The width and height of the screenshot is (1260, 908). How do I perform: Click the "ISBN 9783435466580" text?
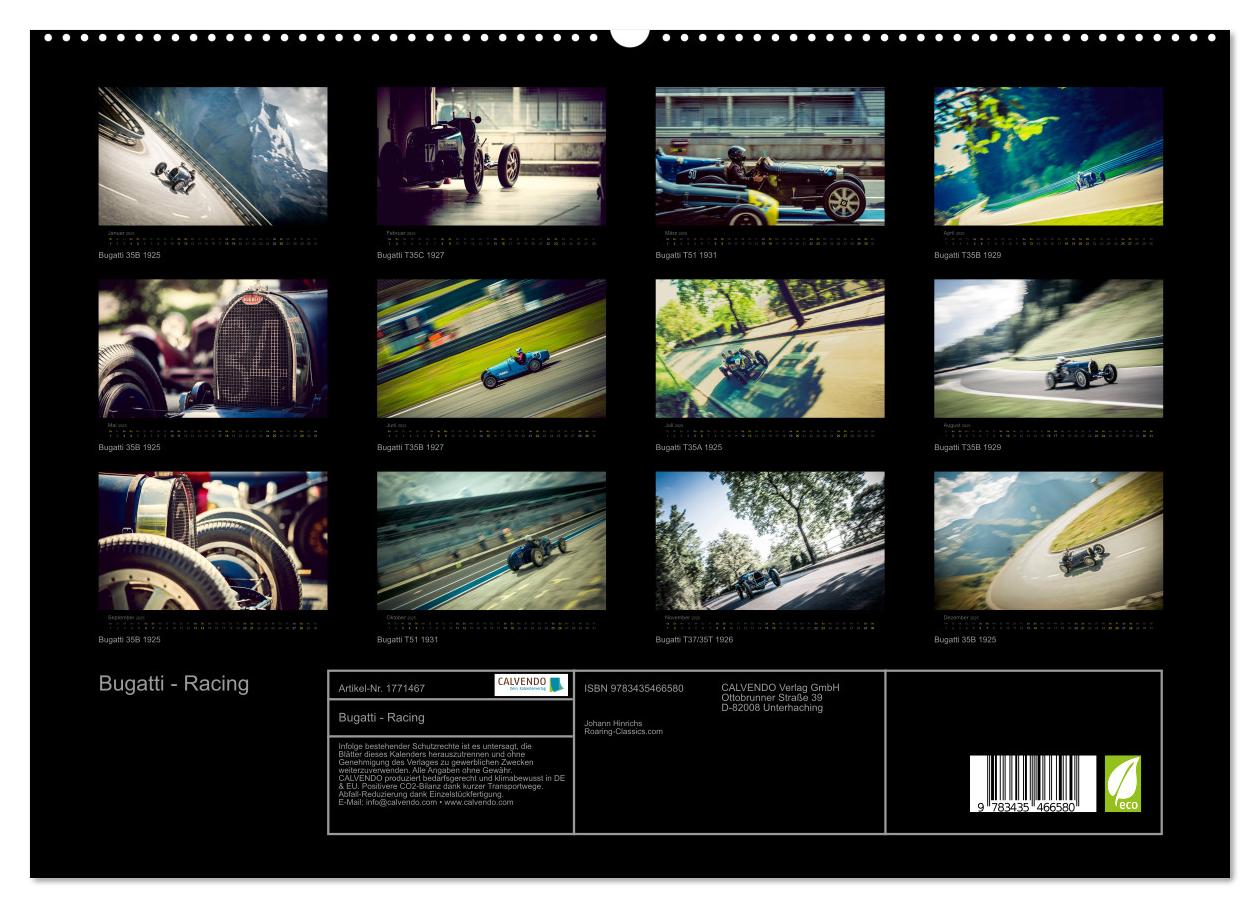(x=634, y=688)
